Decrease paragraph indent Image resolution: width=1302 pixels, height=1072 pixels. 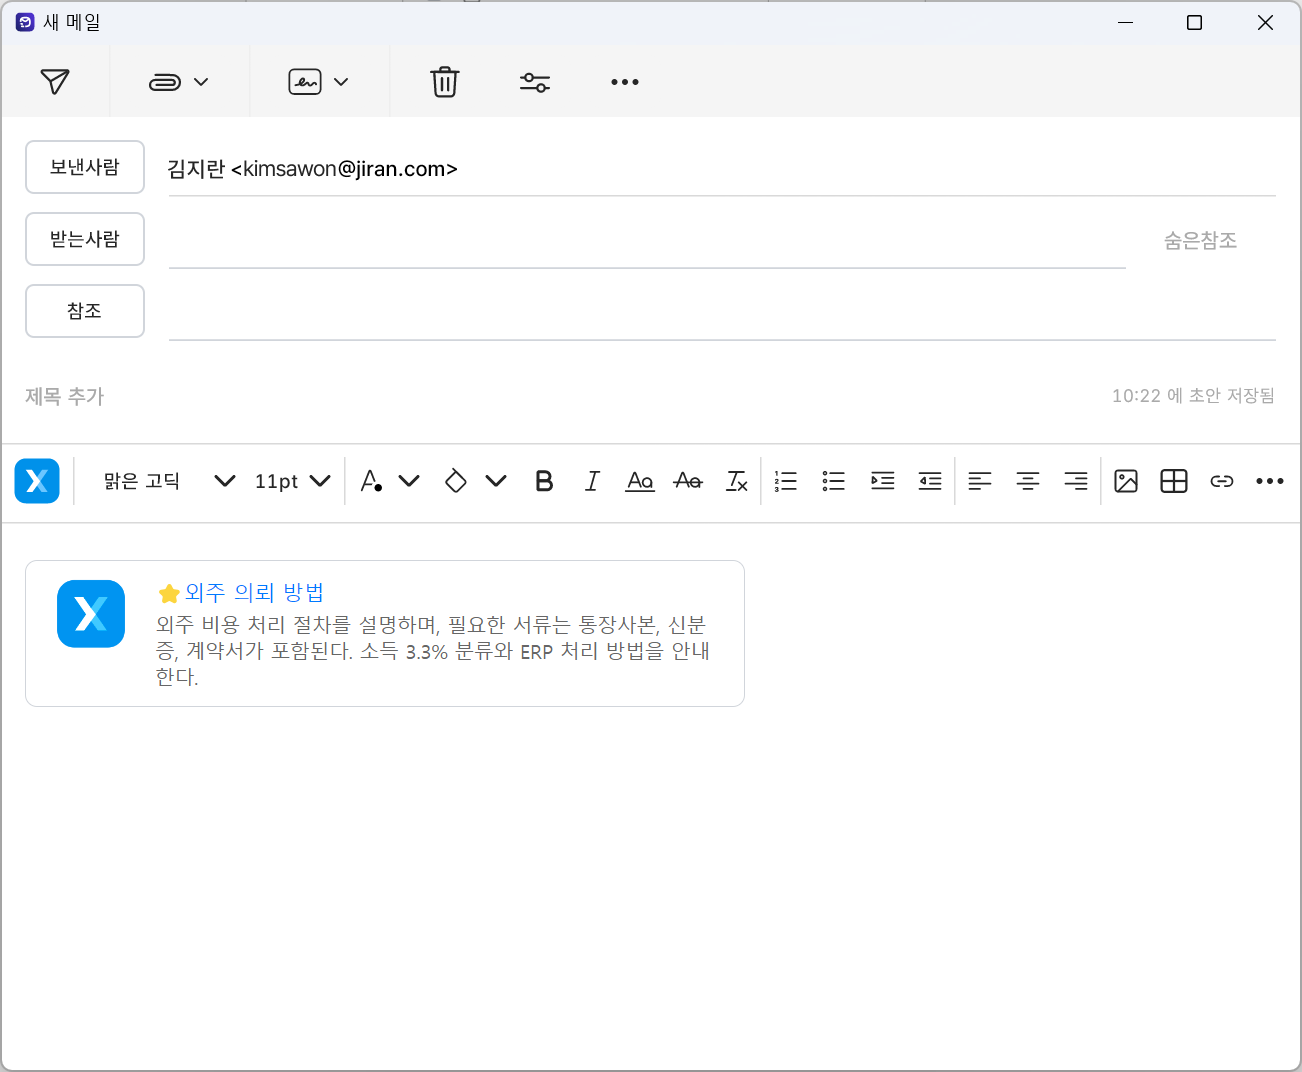point(930,481)
